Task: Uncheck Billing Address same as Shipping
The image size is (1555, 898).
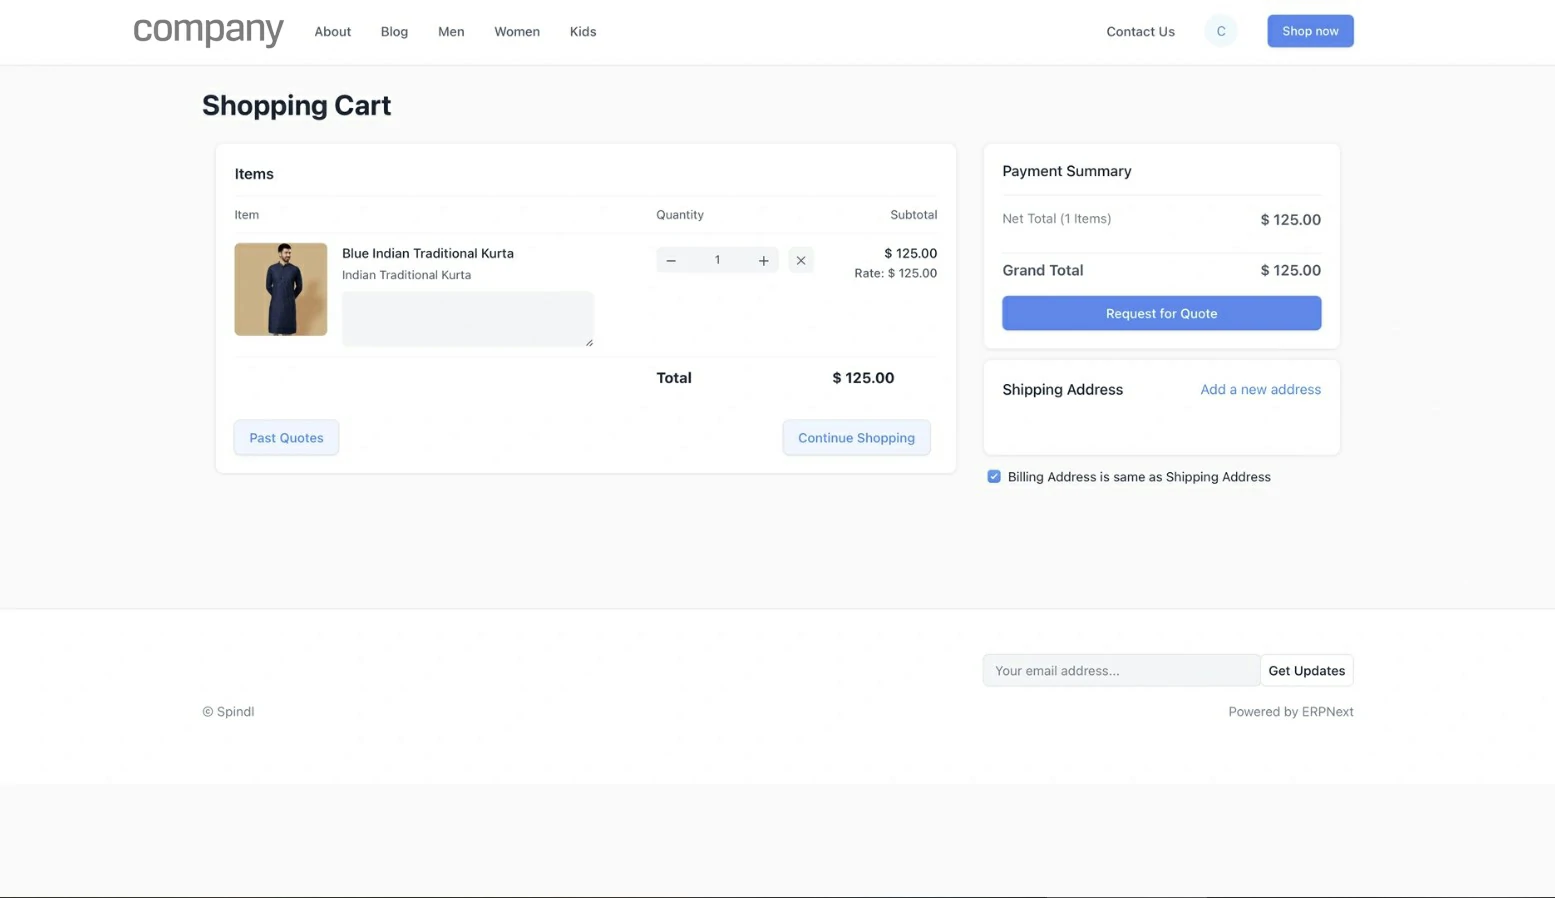Action: click(994, 477)
